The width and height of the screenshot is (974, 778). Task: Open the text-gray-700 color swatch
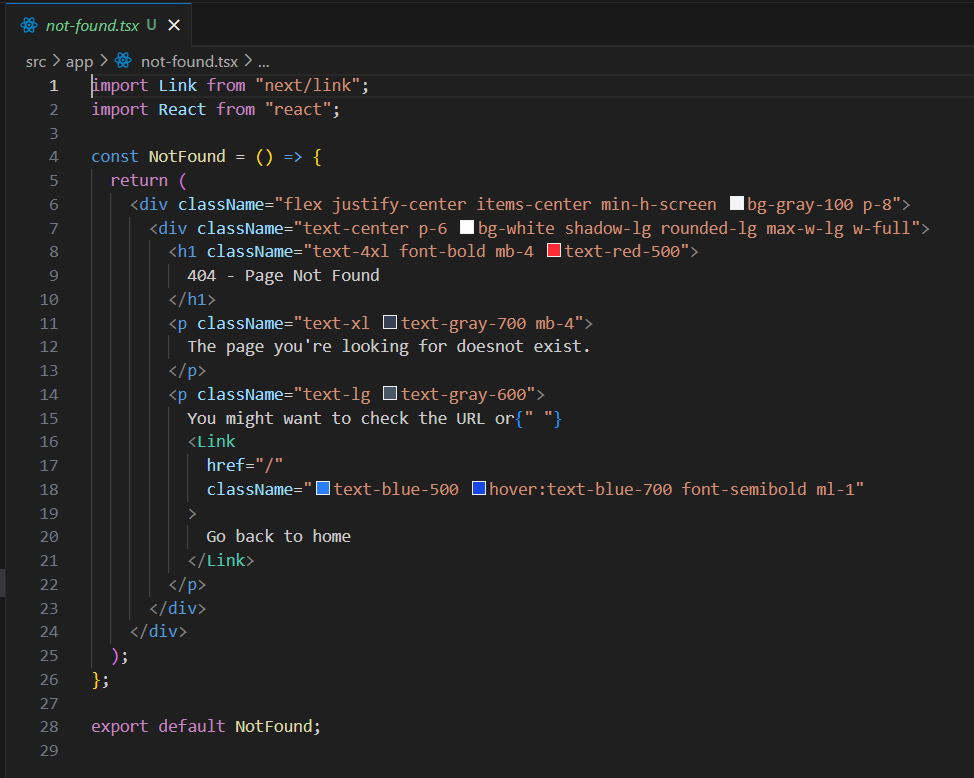coord(389,322)
